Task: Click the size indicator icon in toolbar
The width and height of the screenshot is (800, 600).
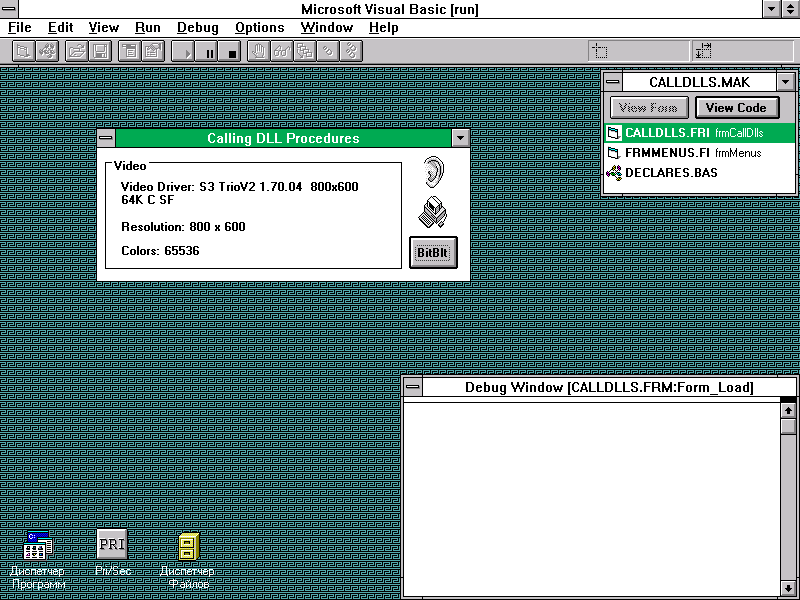Action: pyautogui.click(x=704, y=51)
